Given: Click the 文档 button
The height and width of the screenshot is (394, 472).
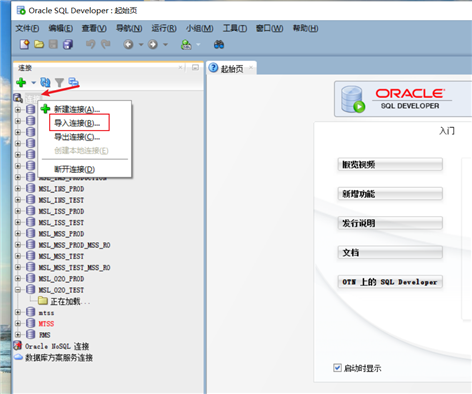Looking at the screenshot, I should [390, 252].
